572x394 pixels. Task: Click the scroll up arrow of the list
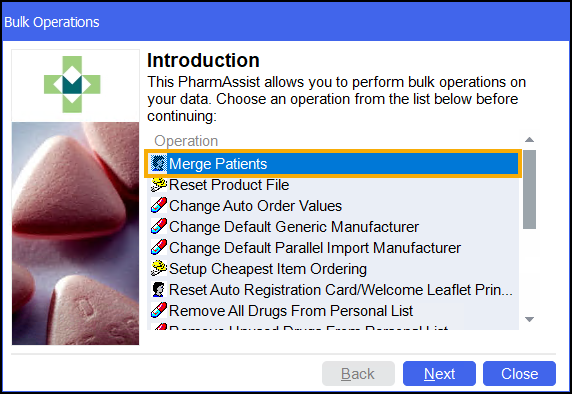[529, 140]
